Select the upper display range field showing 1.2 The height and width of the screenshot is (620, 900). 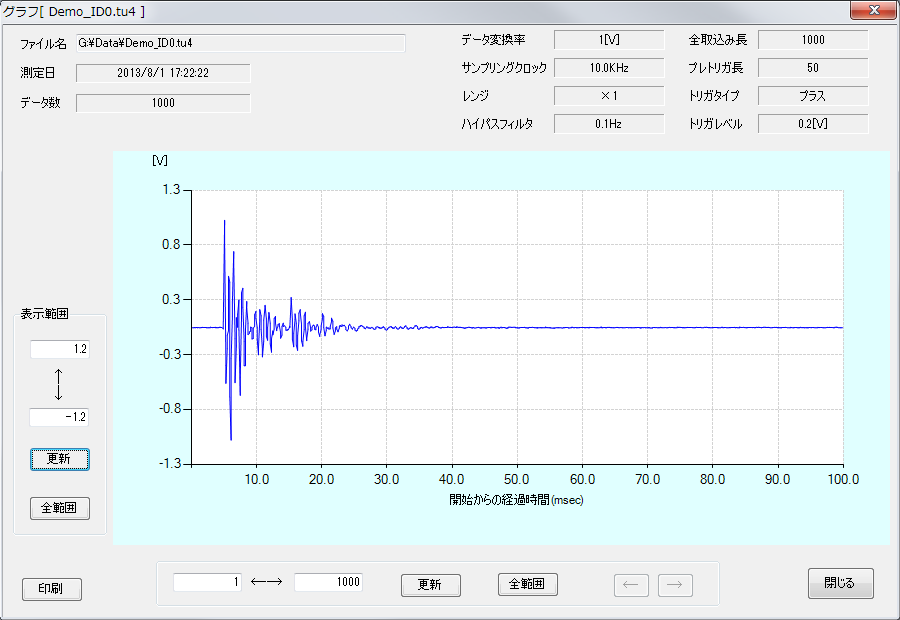pos(59,349)
